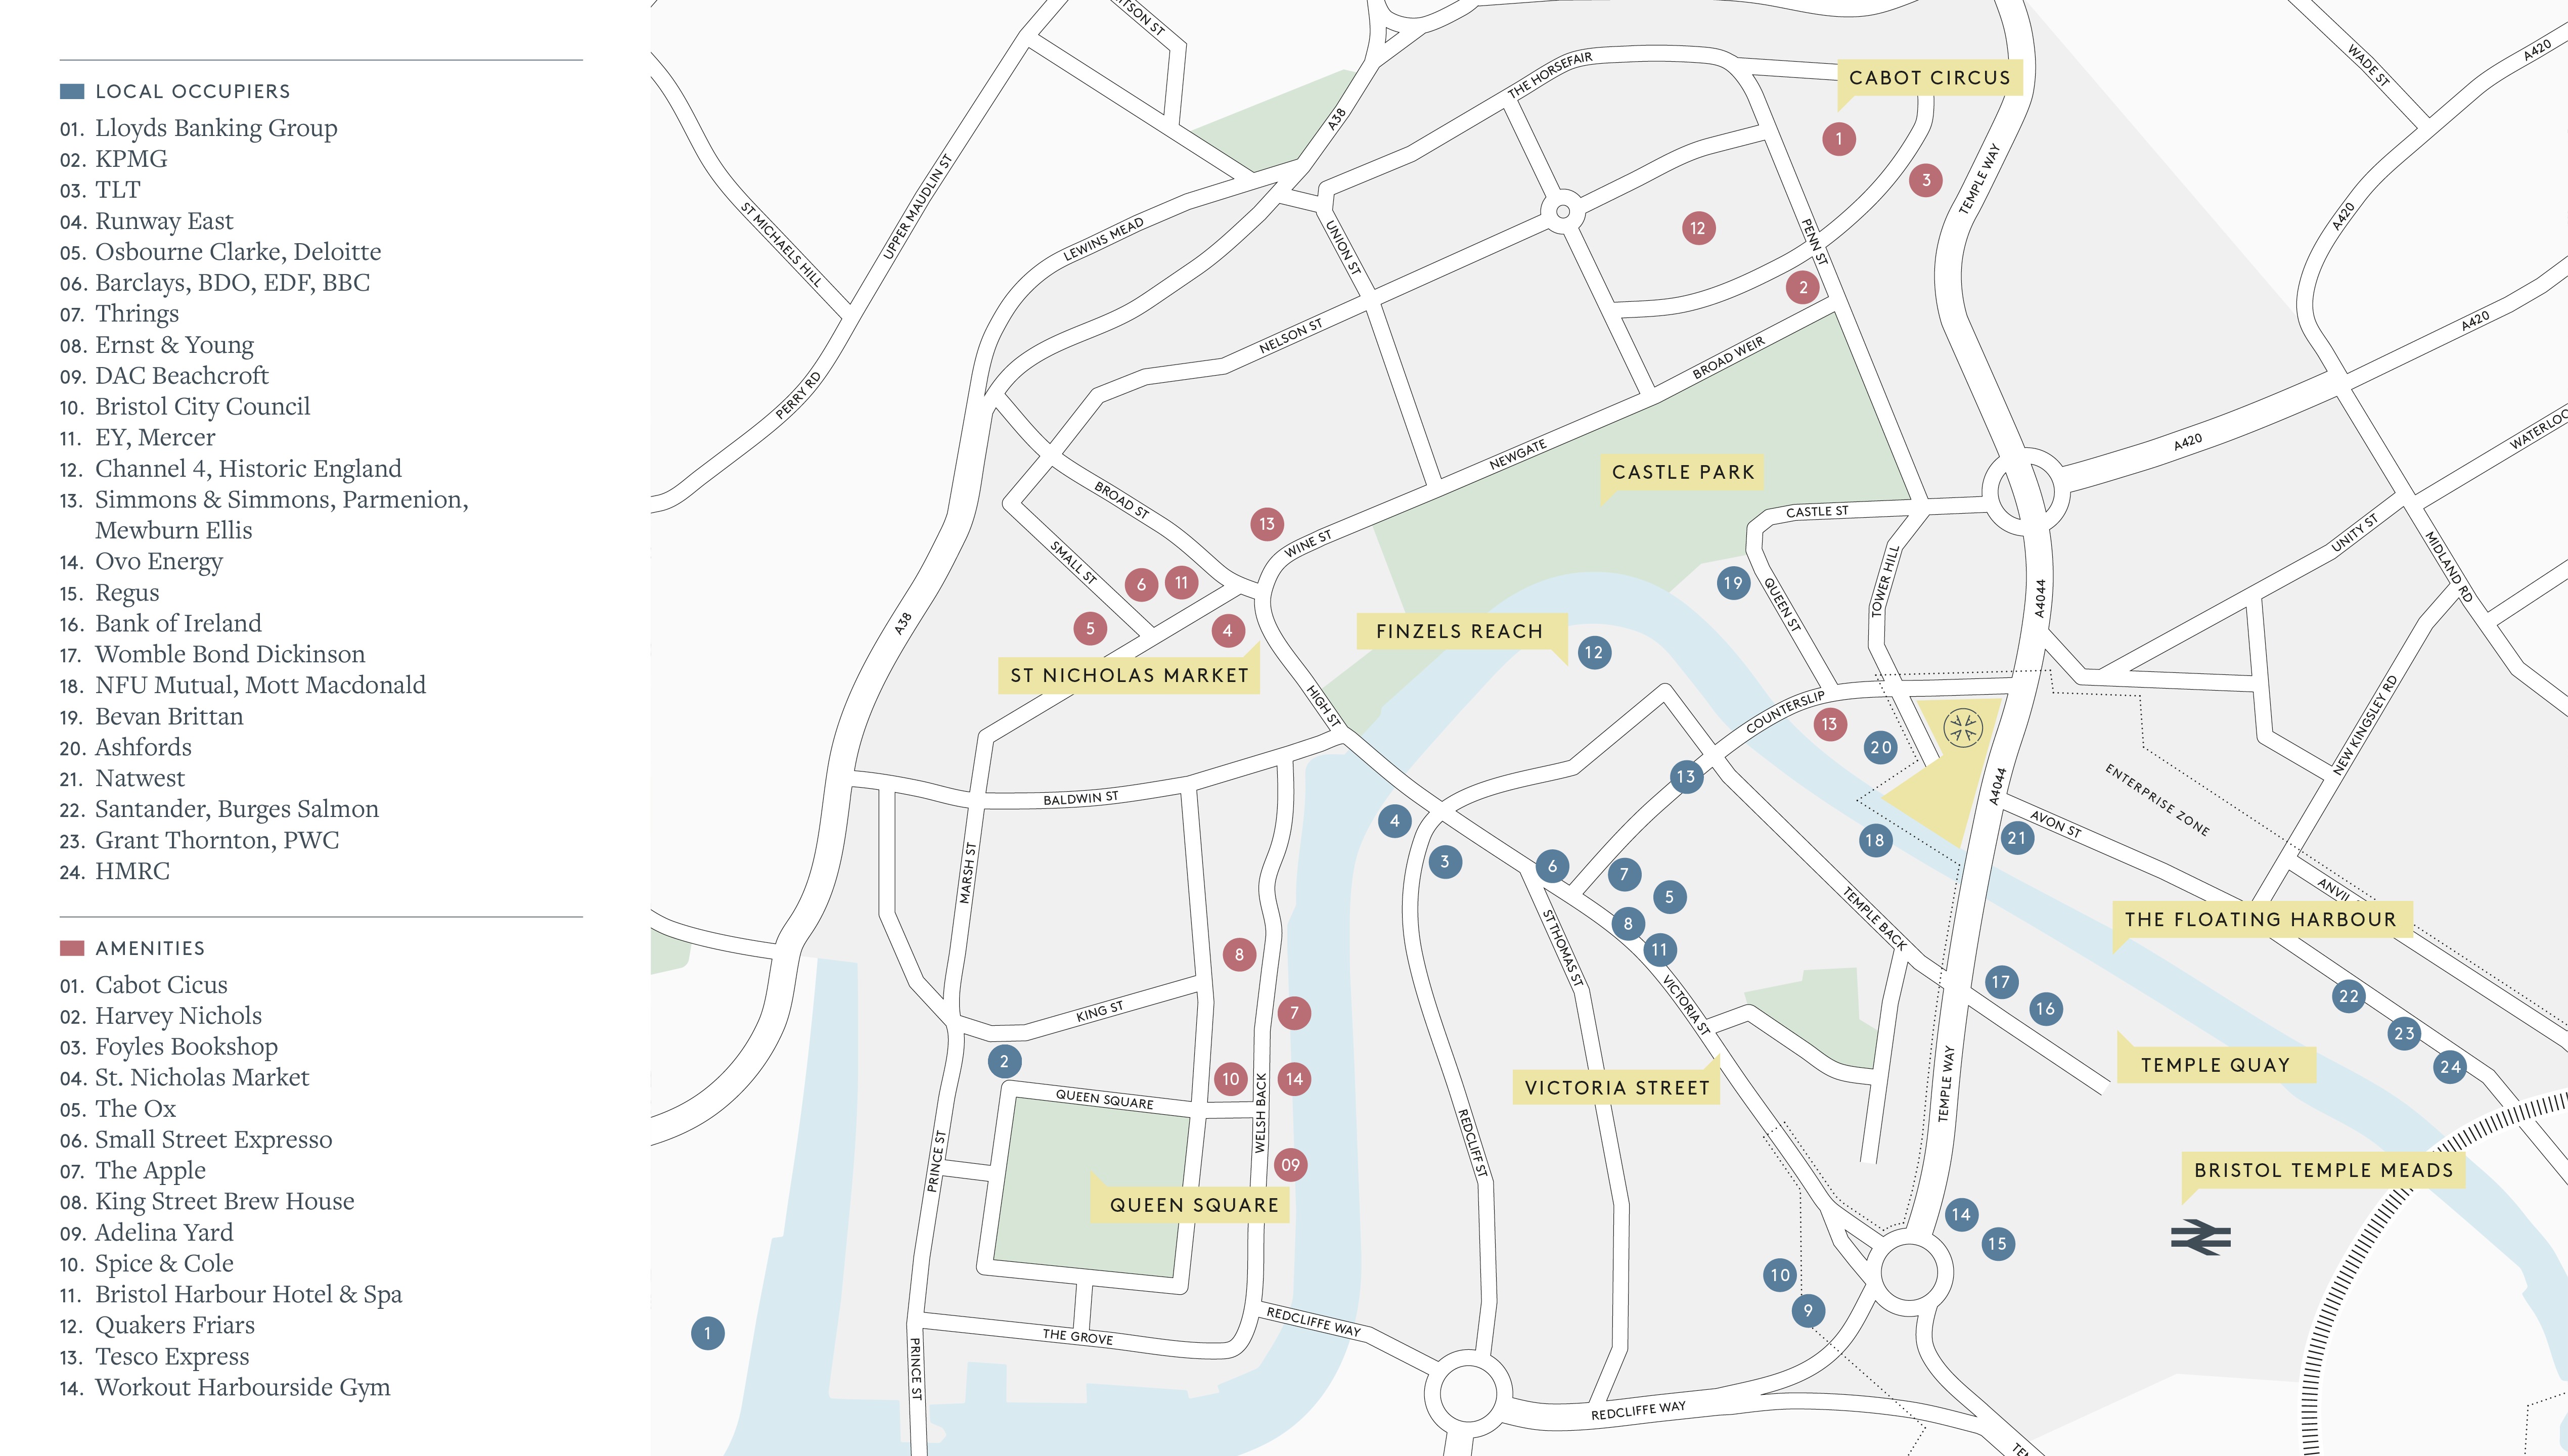2568x1456 pixels.
Task: Click the 'LOCAL OCCUPIERS' heading
Action: point(193,92)
